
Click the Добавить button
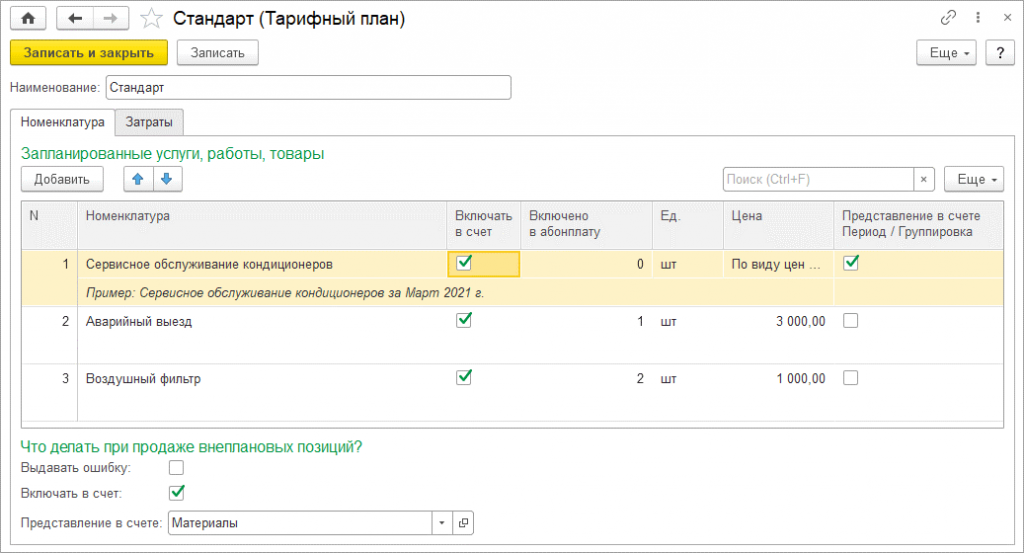coord(62,179)
